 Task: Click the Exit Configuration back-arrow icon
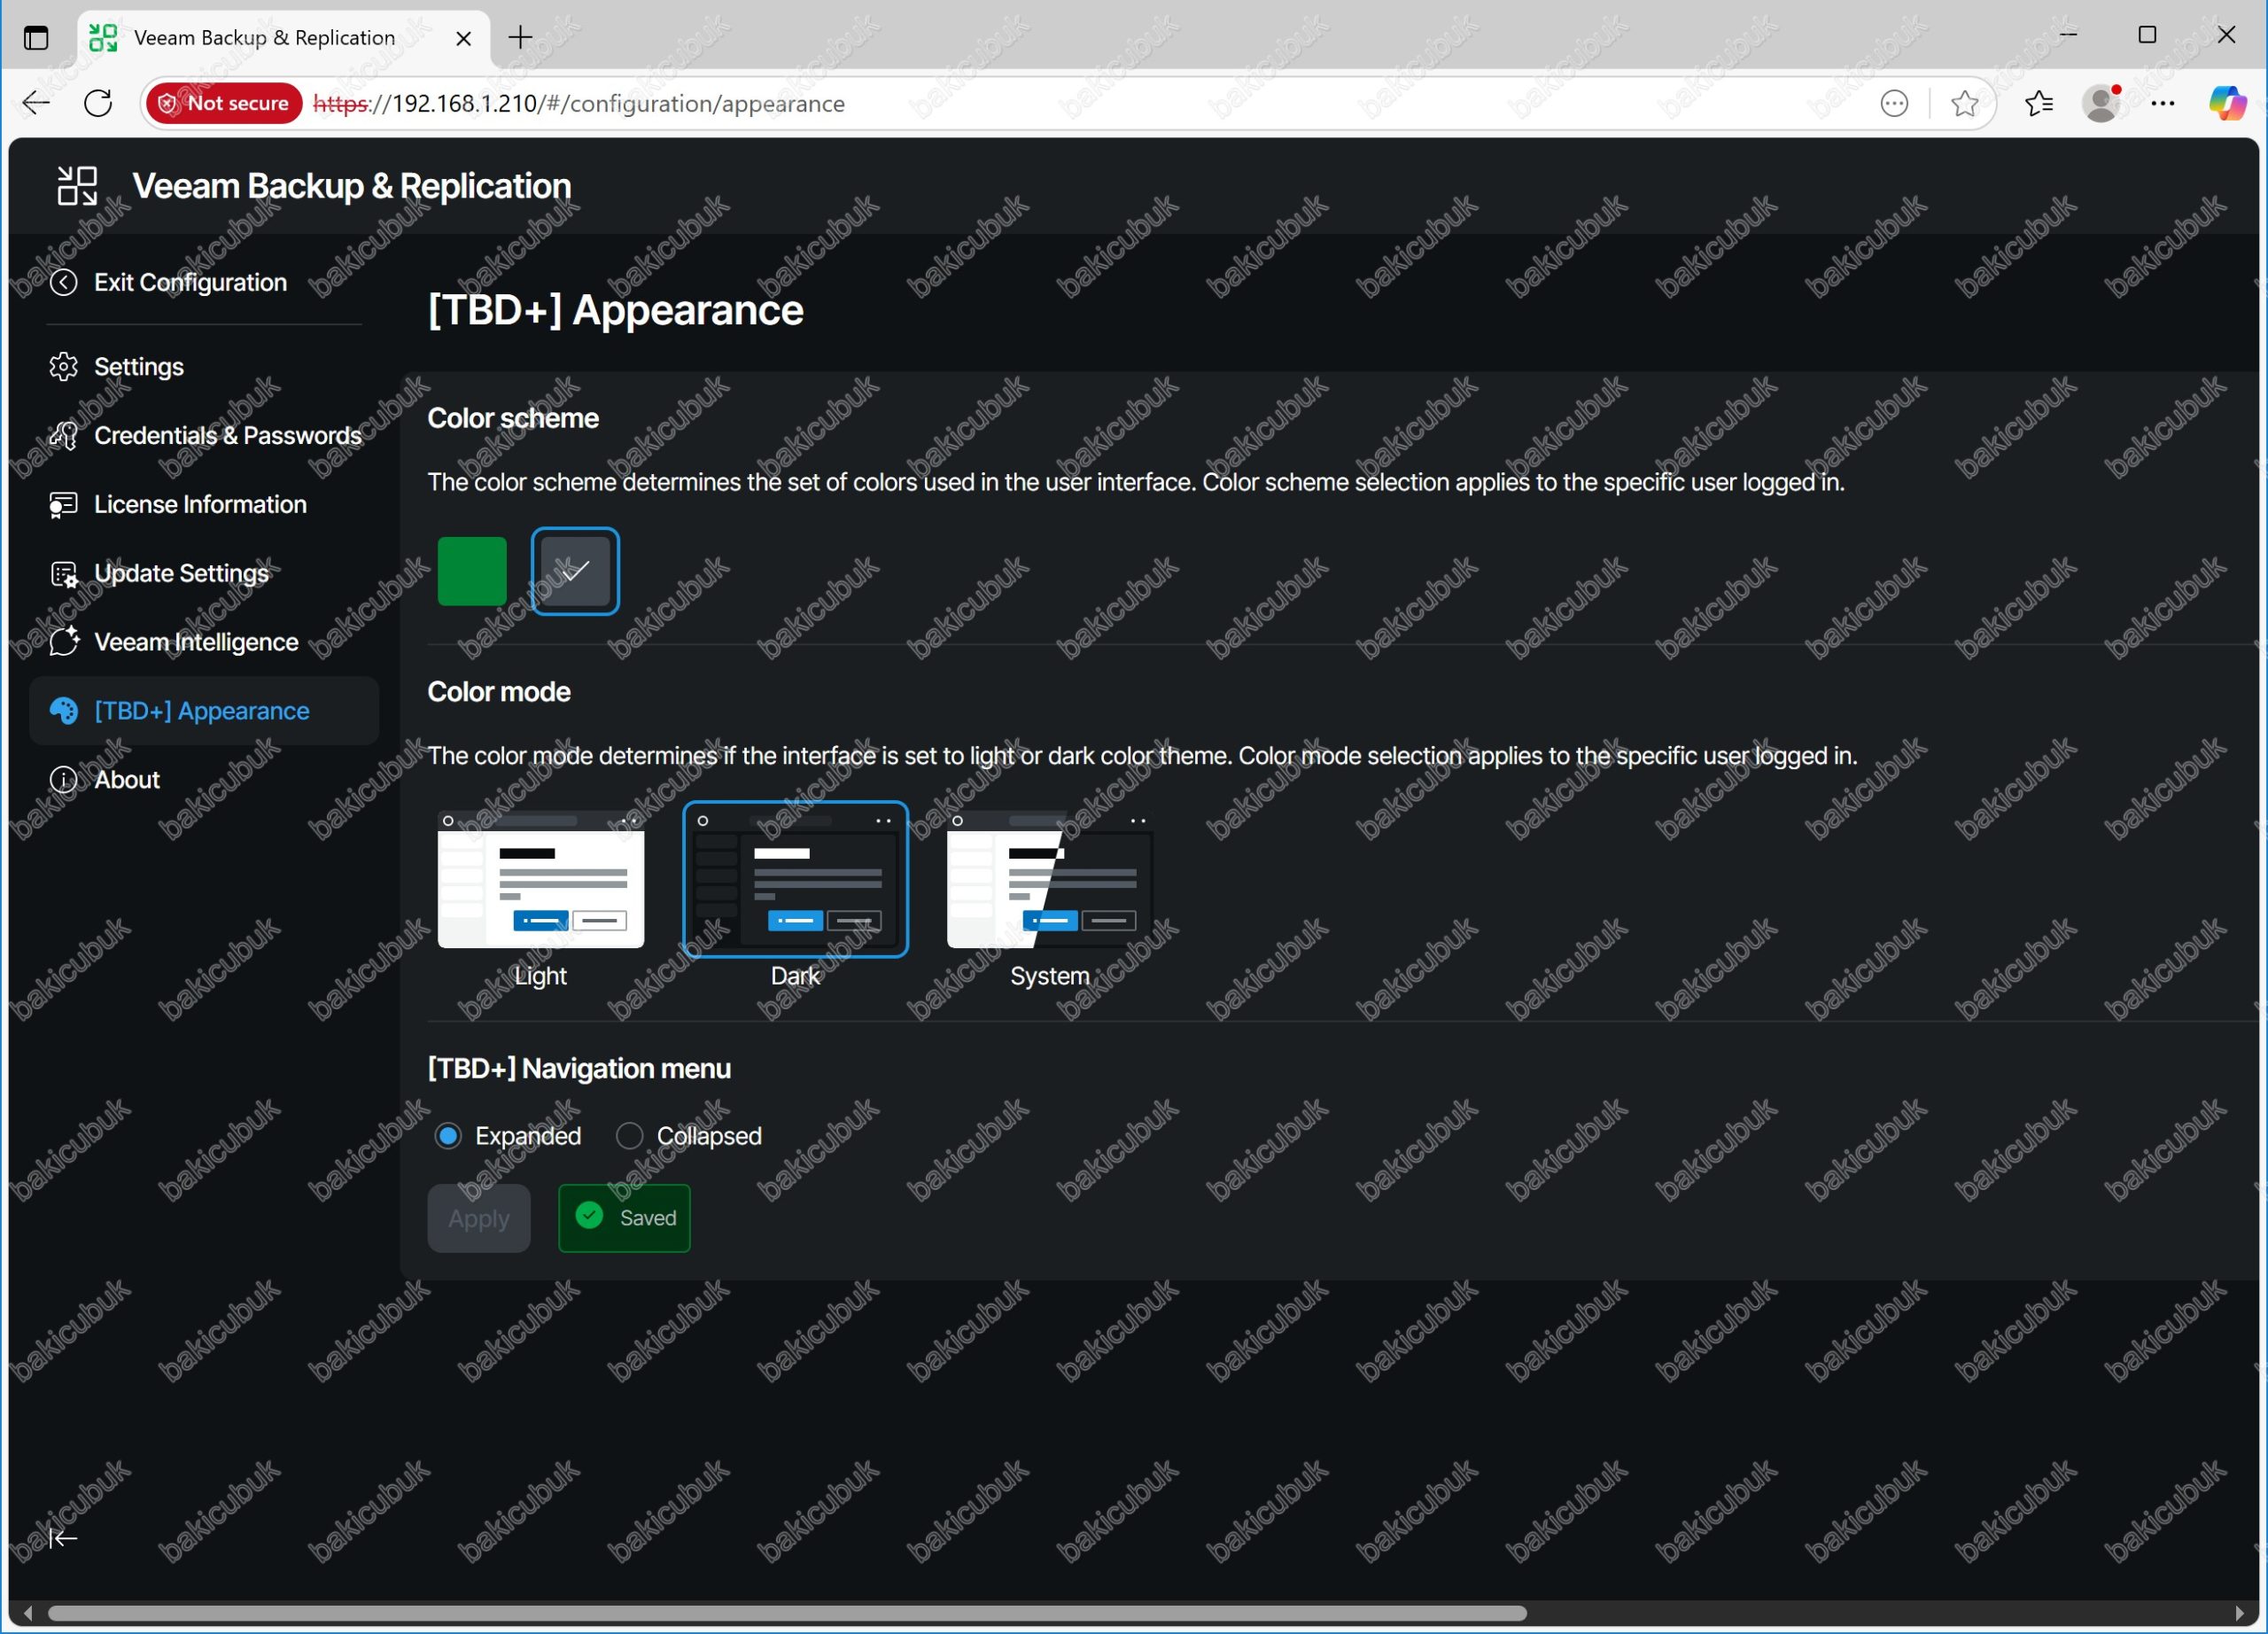point(63,283)
